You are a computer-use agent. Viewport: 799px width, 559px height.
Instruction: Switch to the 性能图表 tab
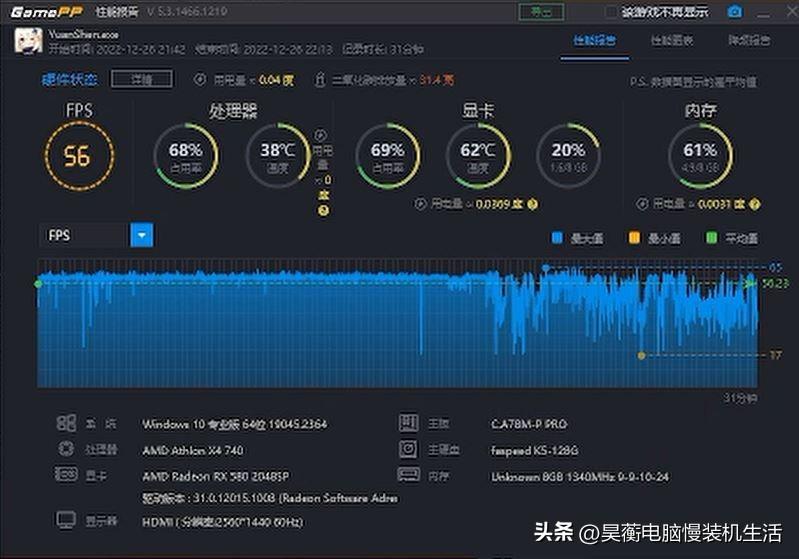(x=672, y=40)
